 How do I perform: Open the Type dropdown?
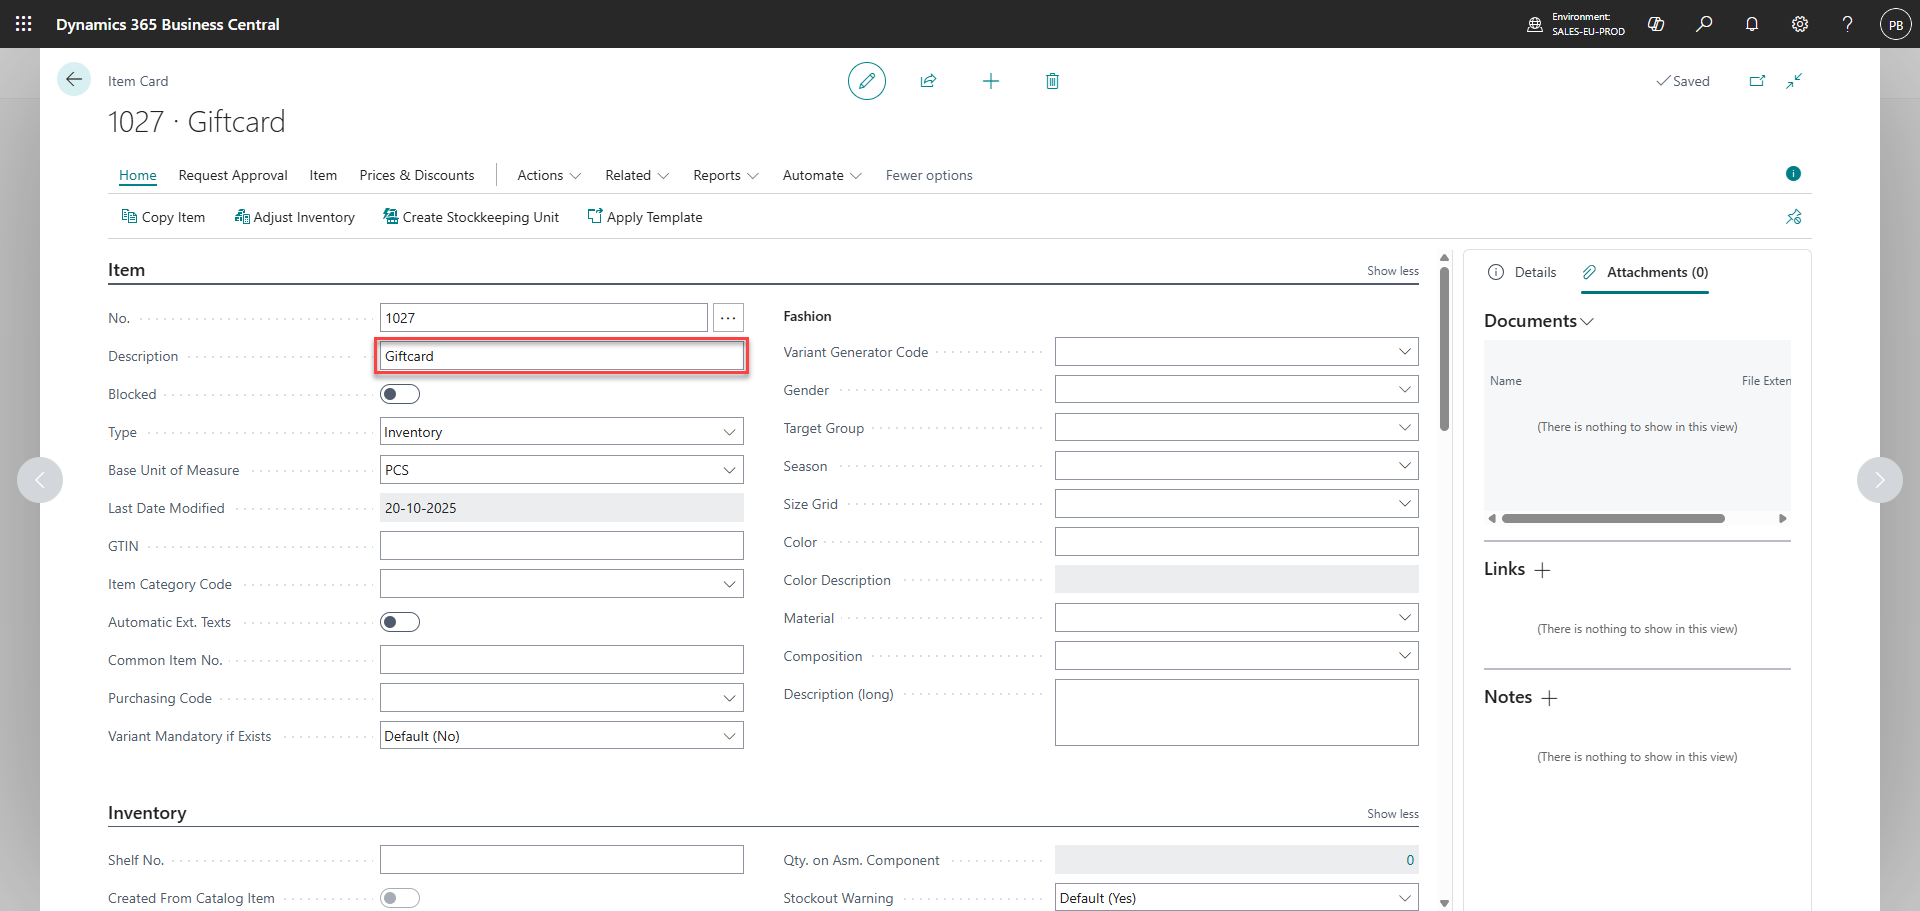pyautogui.click(x=729, y=432)
